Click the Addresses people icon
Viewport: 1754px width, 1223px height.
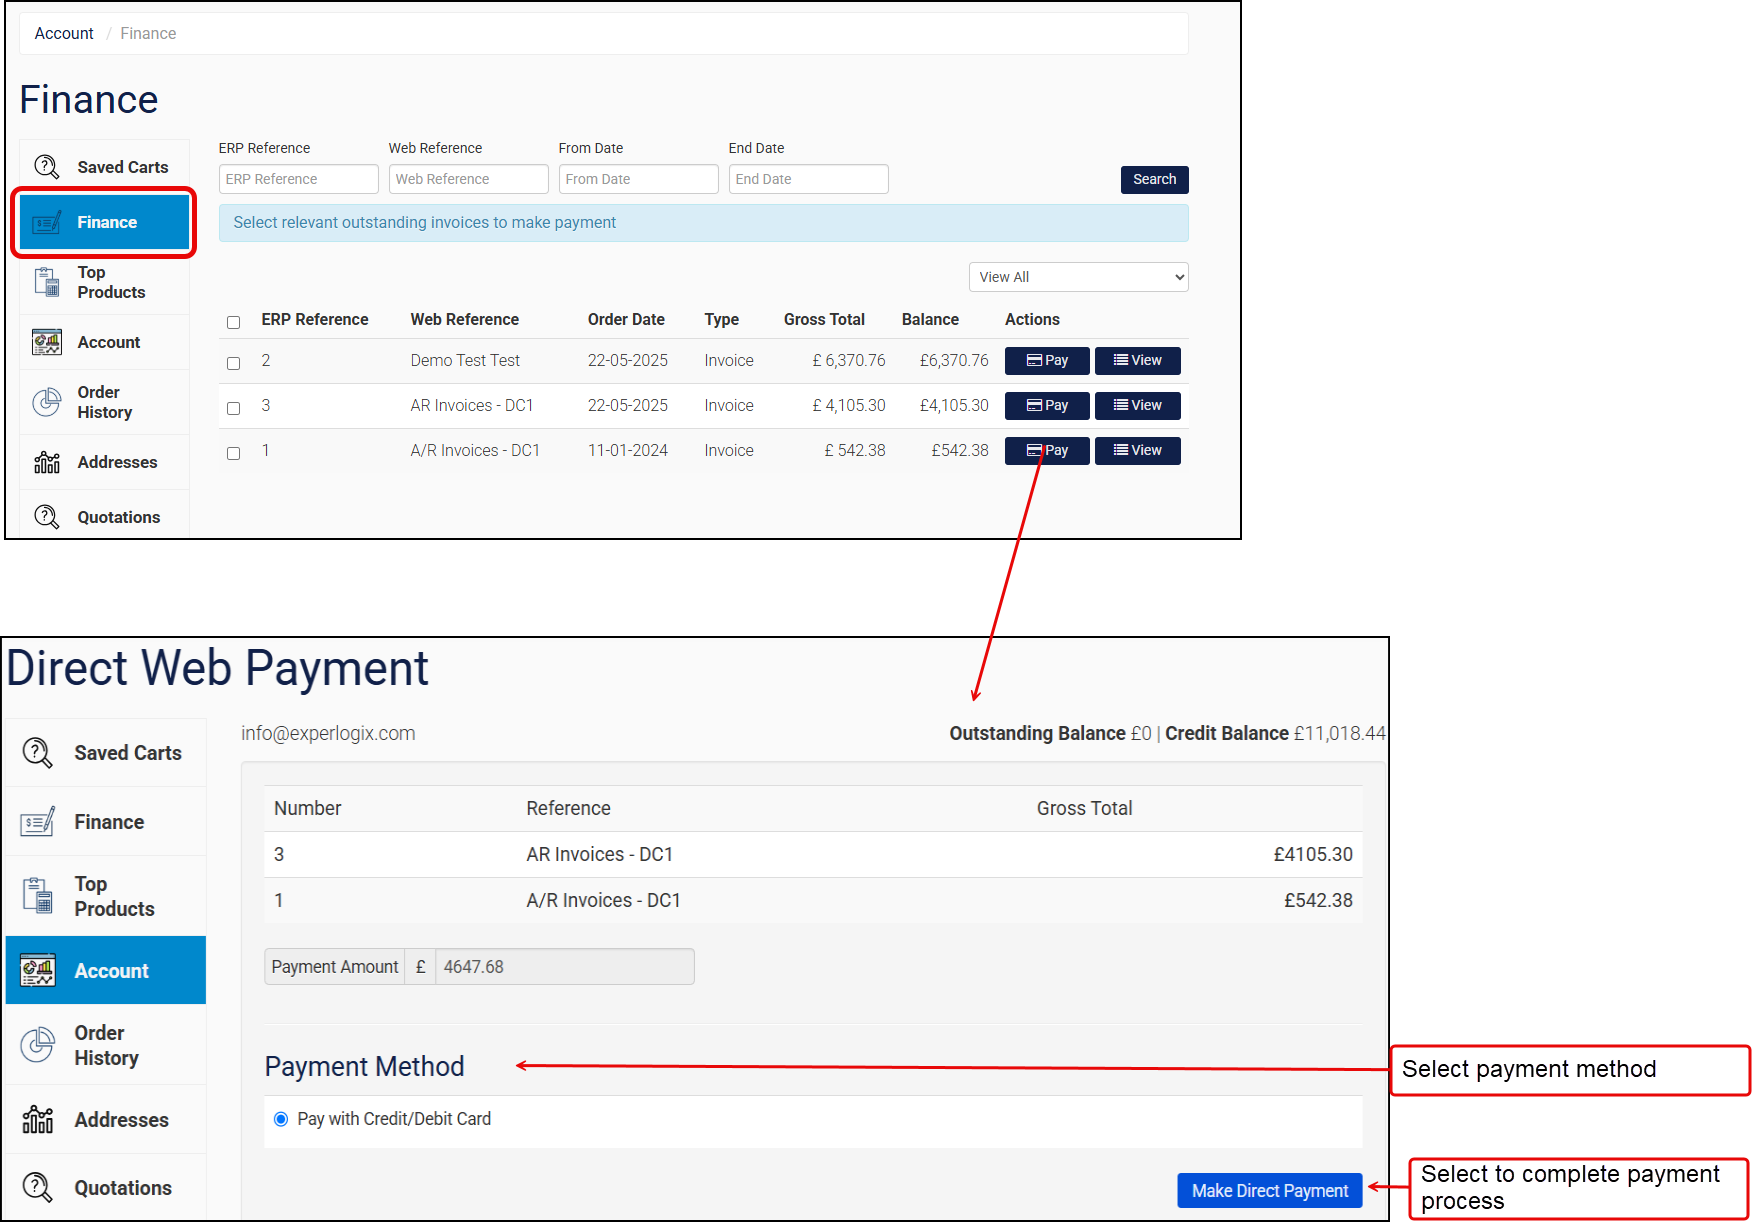click(46, 462)
